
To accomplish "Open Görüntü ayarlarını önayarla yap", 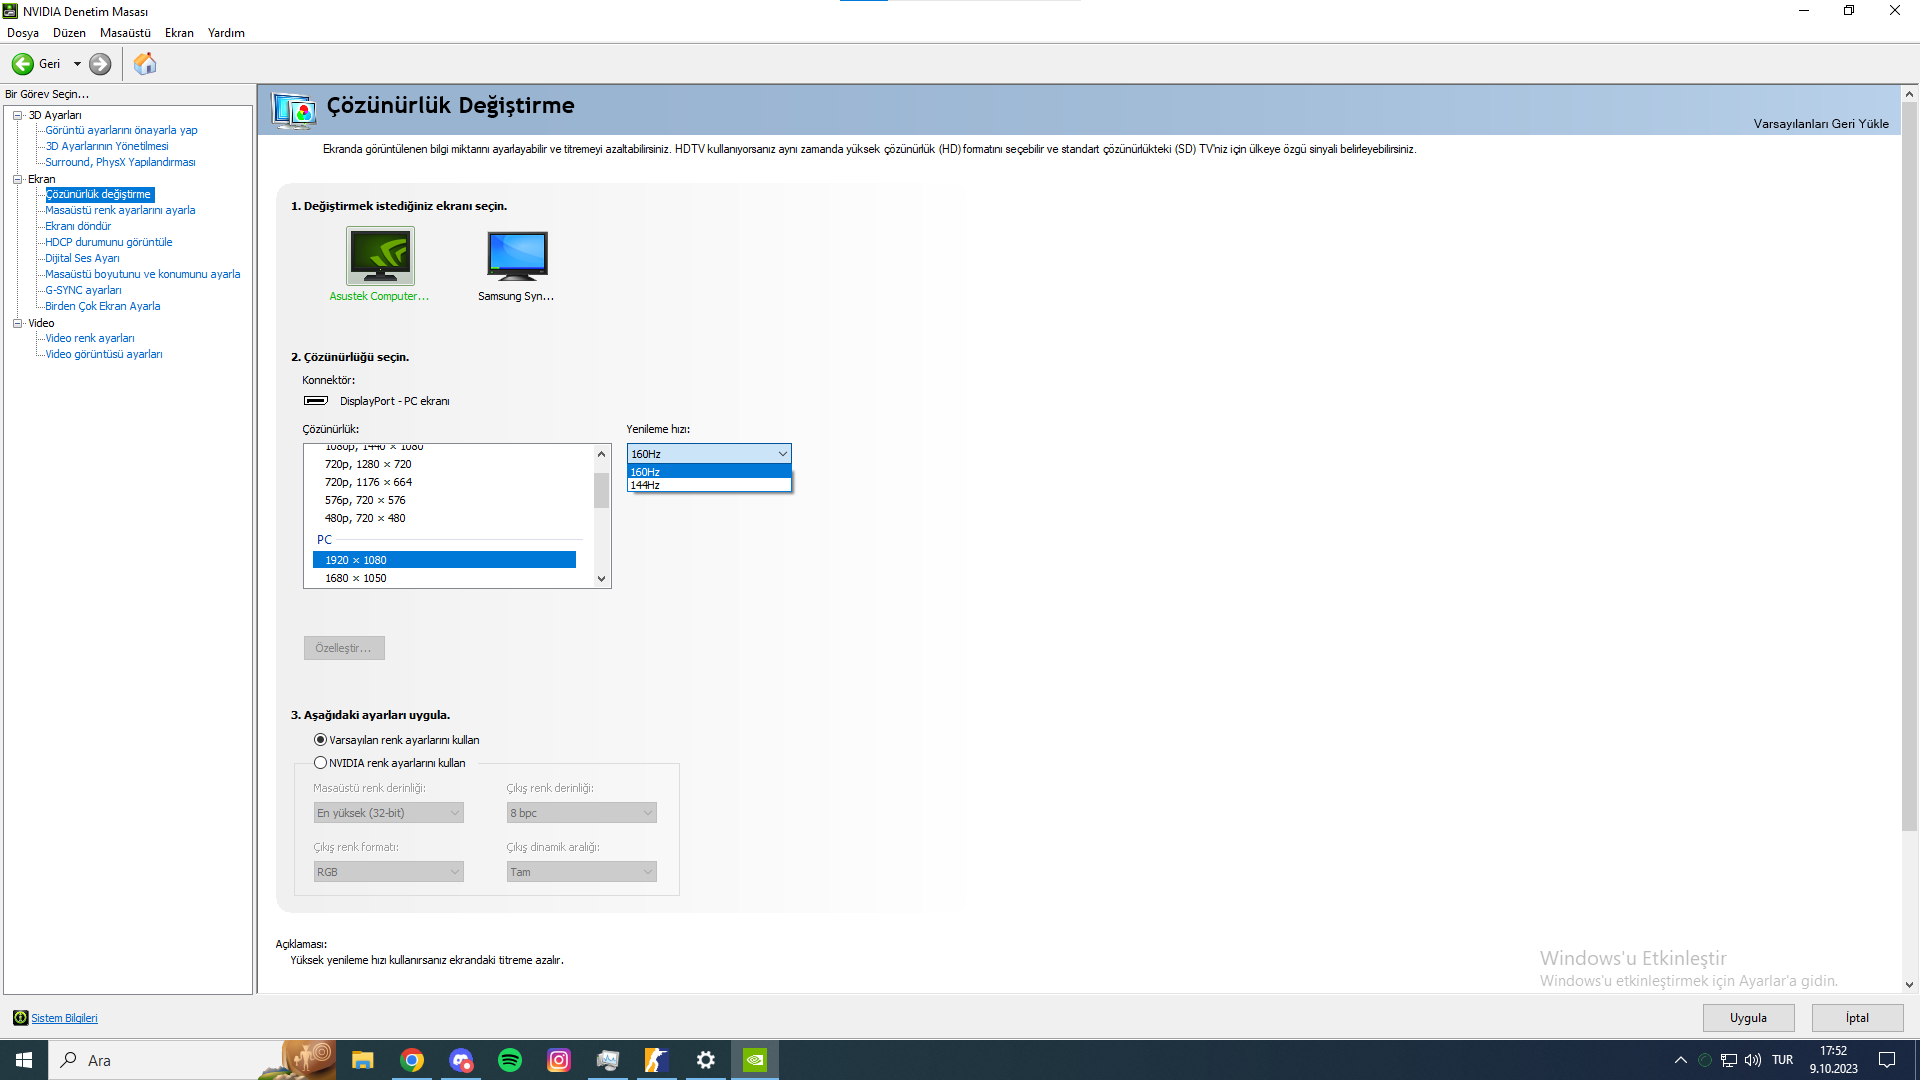I will point(121,130).
